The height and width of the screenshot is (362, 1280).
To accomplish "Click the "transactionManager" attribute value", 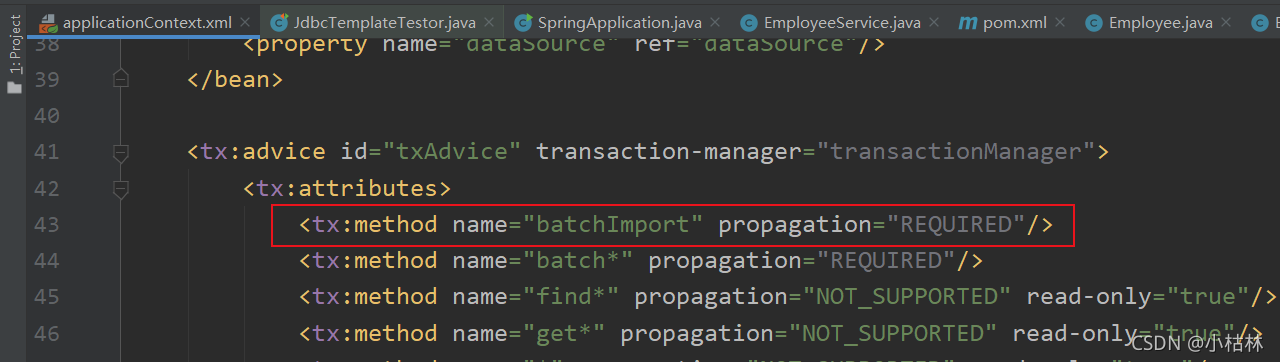I will tap(957, 152).
